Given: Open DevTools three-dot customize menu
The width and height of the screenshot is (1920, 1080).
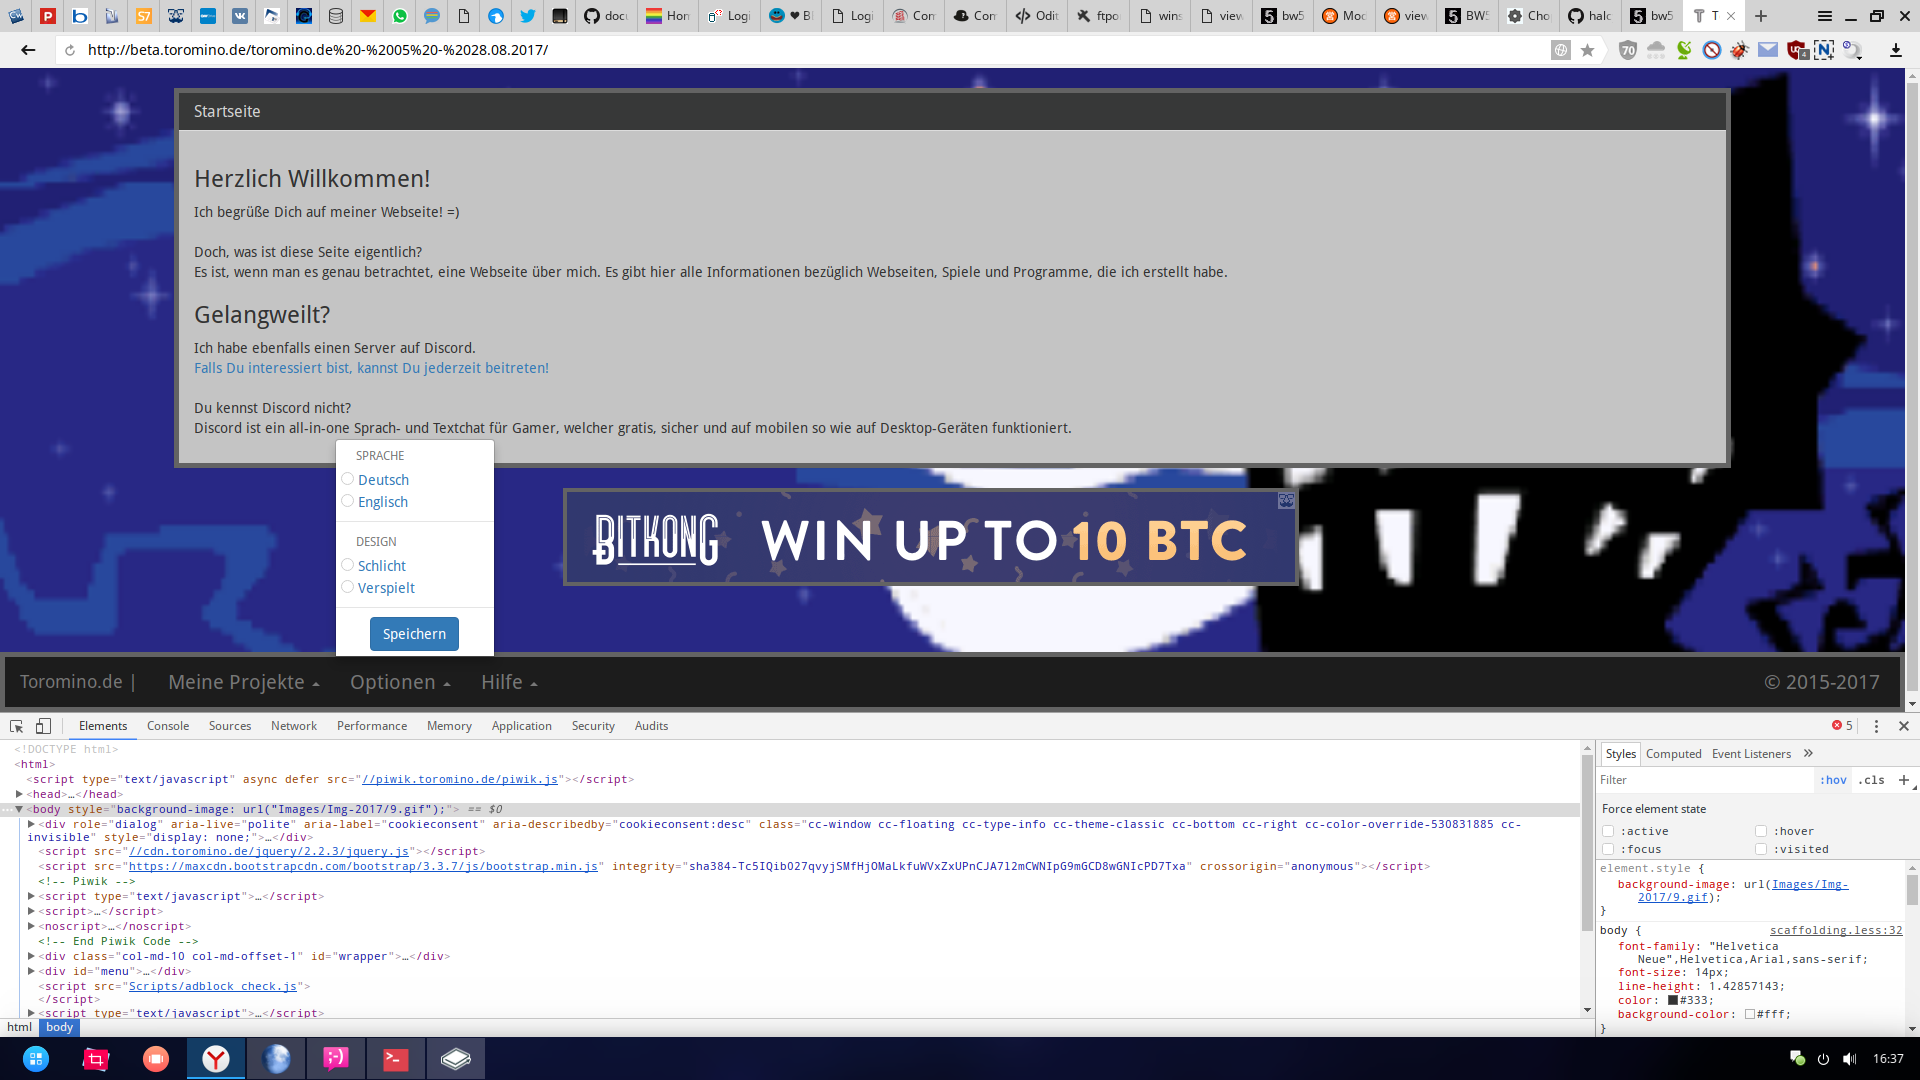Looking at the screenshot, I should point(1876,727).
